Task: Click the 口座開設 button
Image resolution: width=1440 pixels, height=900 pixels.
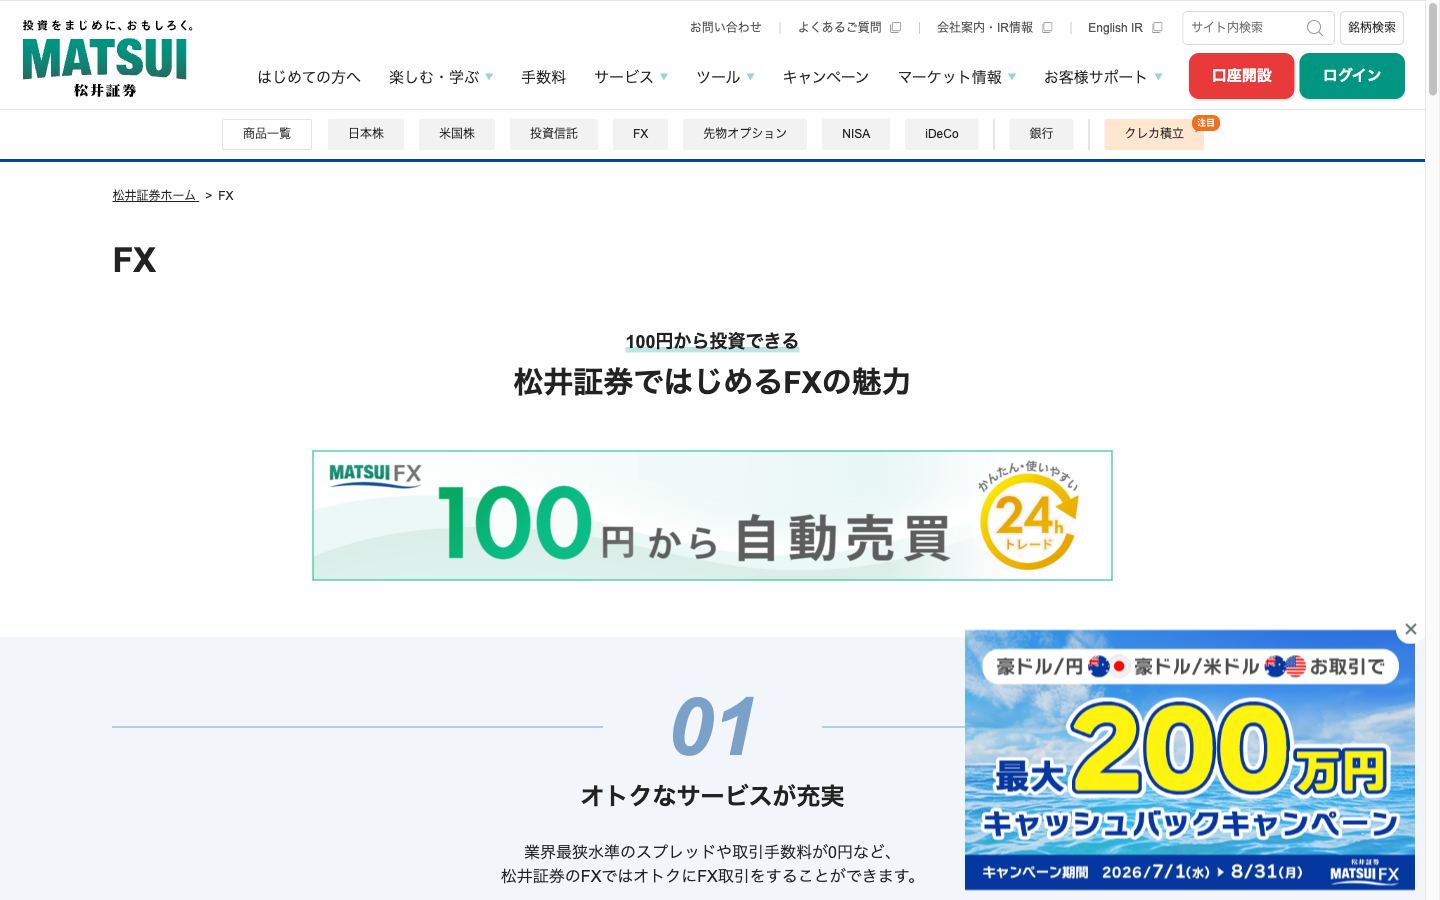Action: [x=1241, y=76]
